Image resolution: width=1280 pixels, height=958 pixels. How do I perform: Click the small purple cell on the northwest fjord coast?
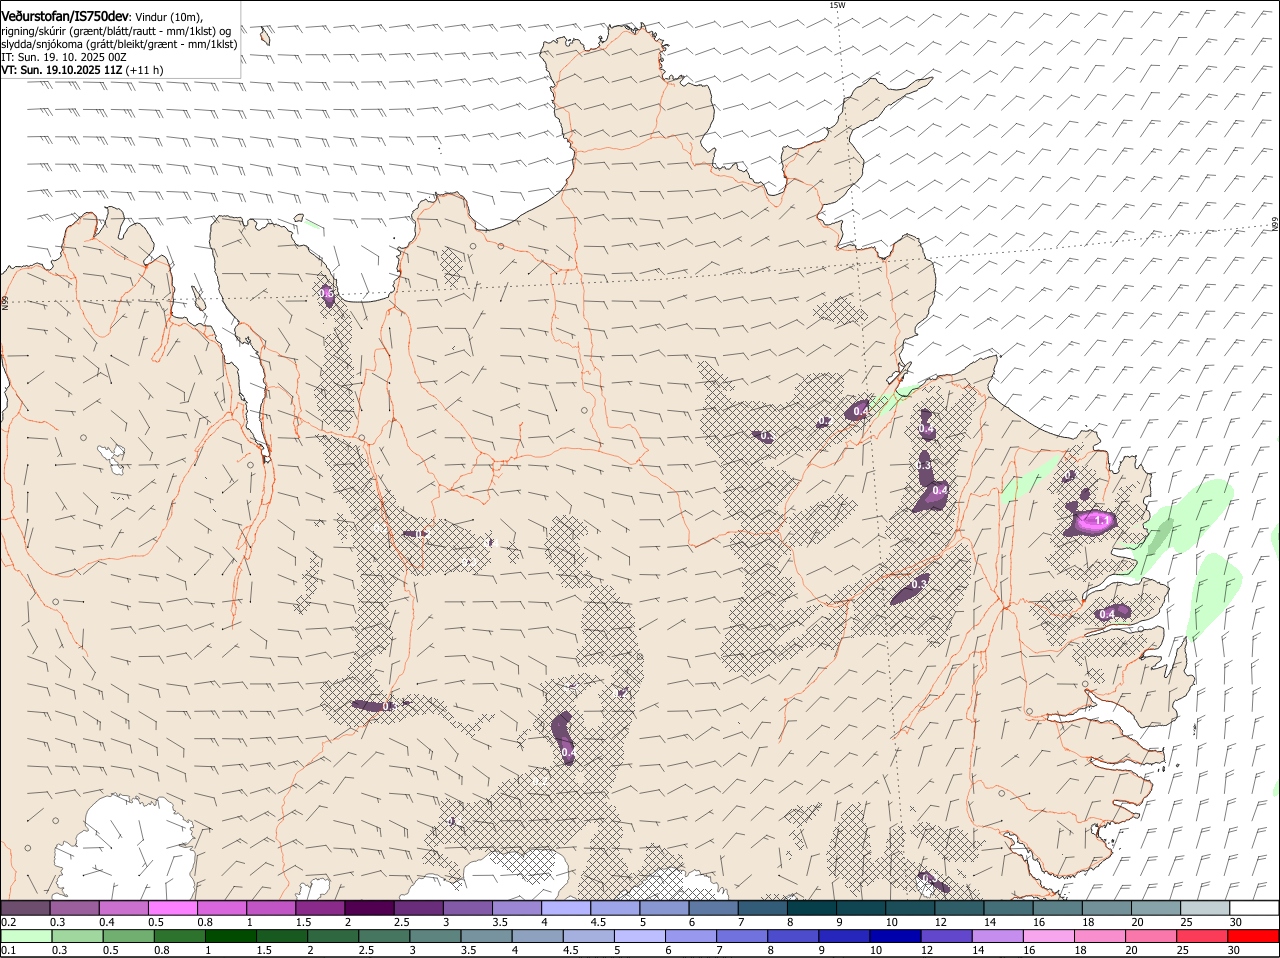coord(327,295)
